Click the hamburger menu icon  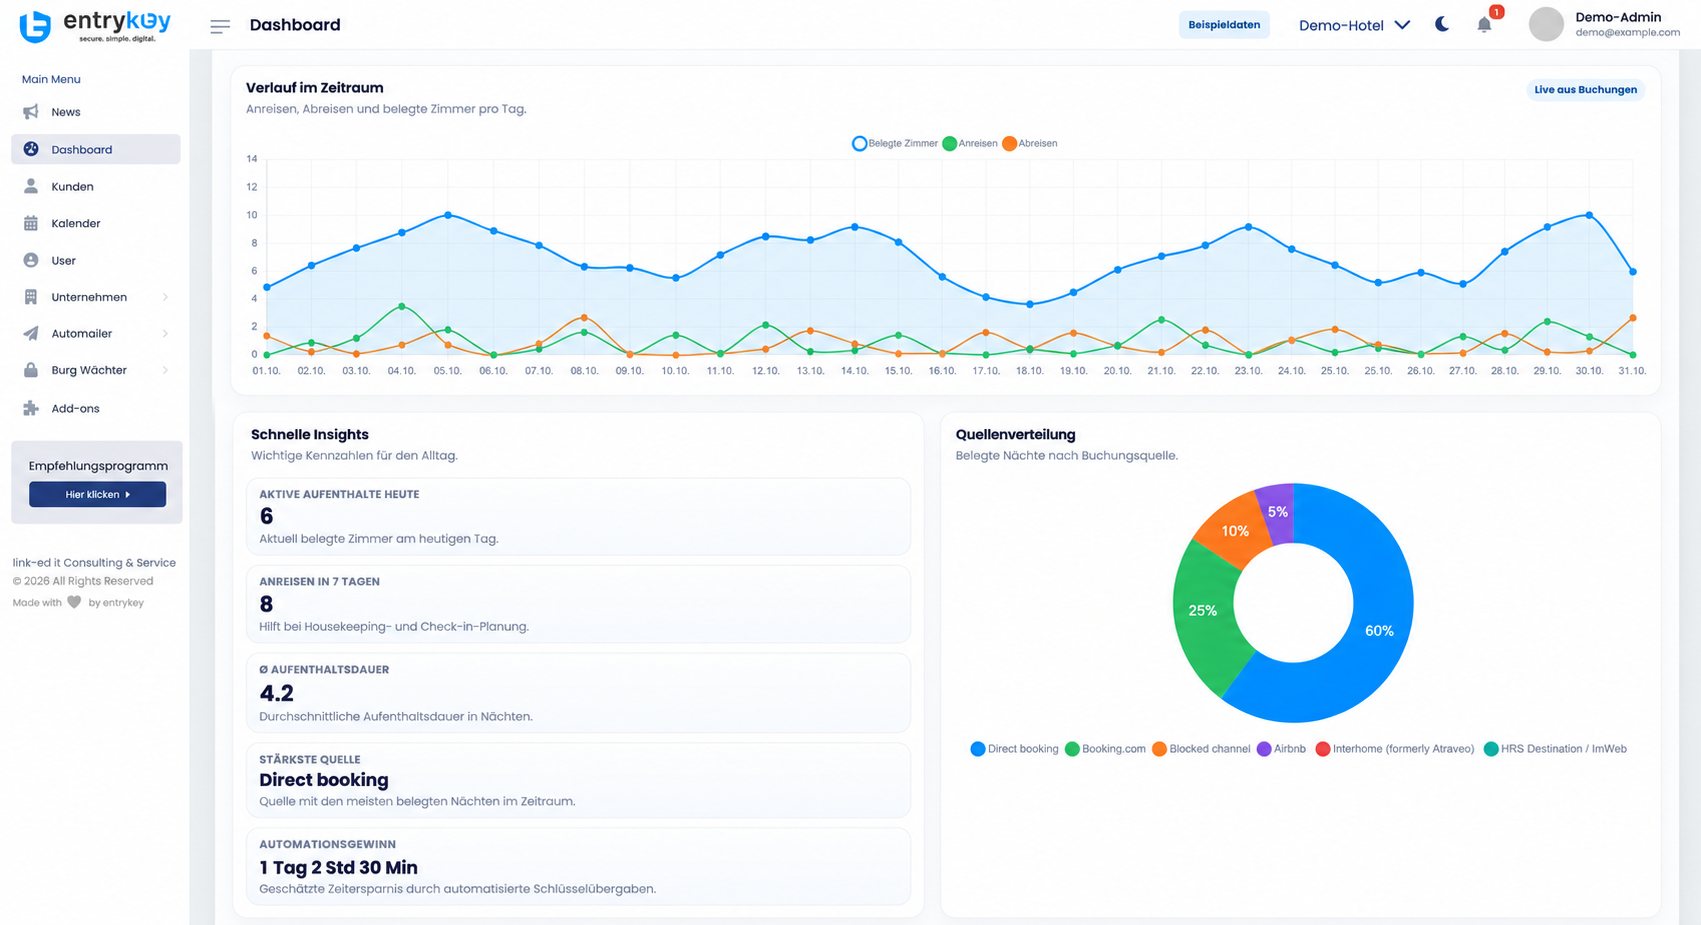tap(220, 26)
